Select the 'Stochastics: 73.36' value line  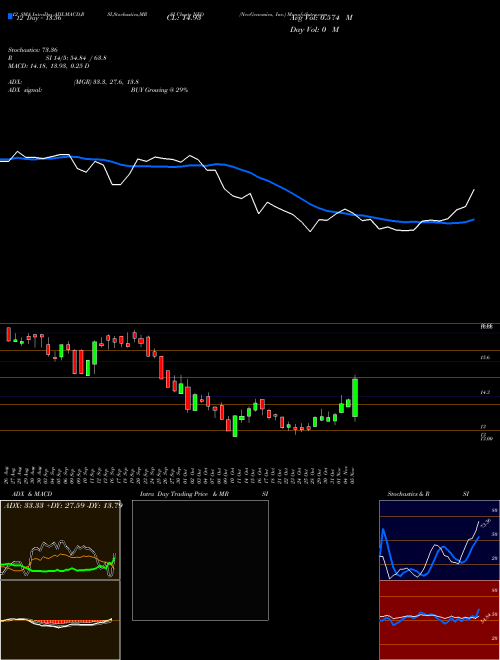[32, 50]
